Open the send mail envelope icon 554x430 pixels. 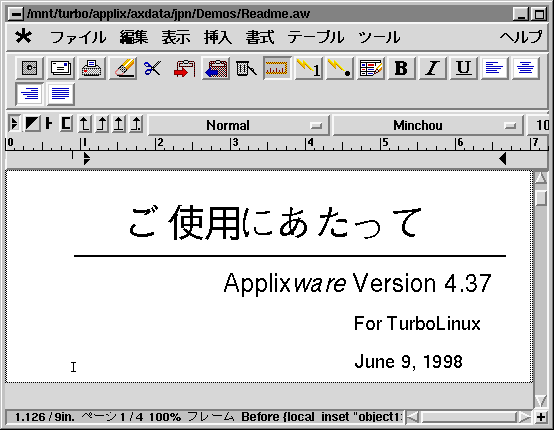tap(61, 68)
